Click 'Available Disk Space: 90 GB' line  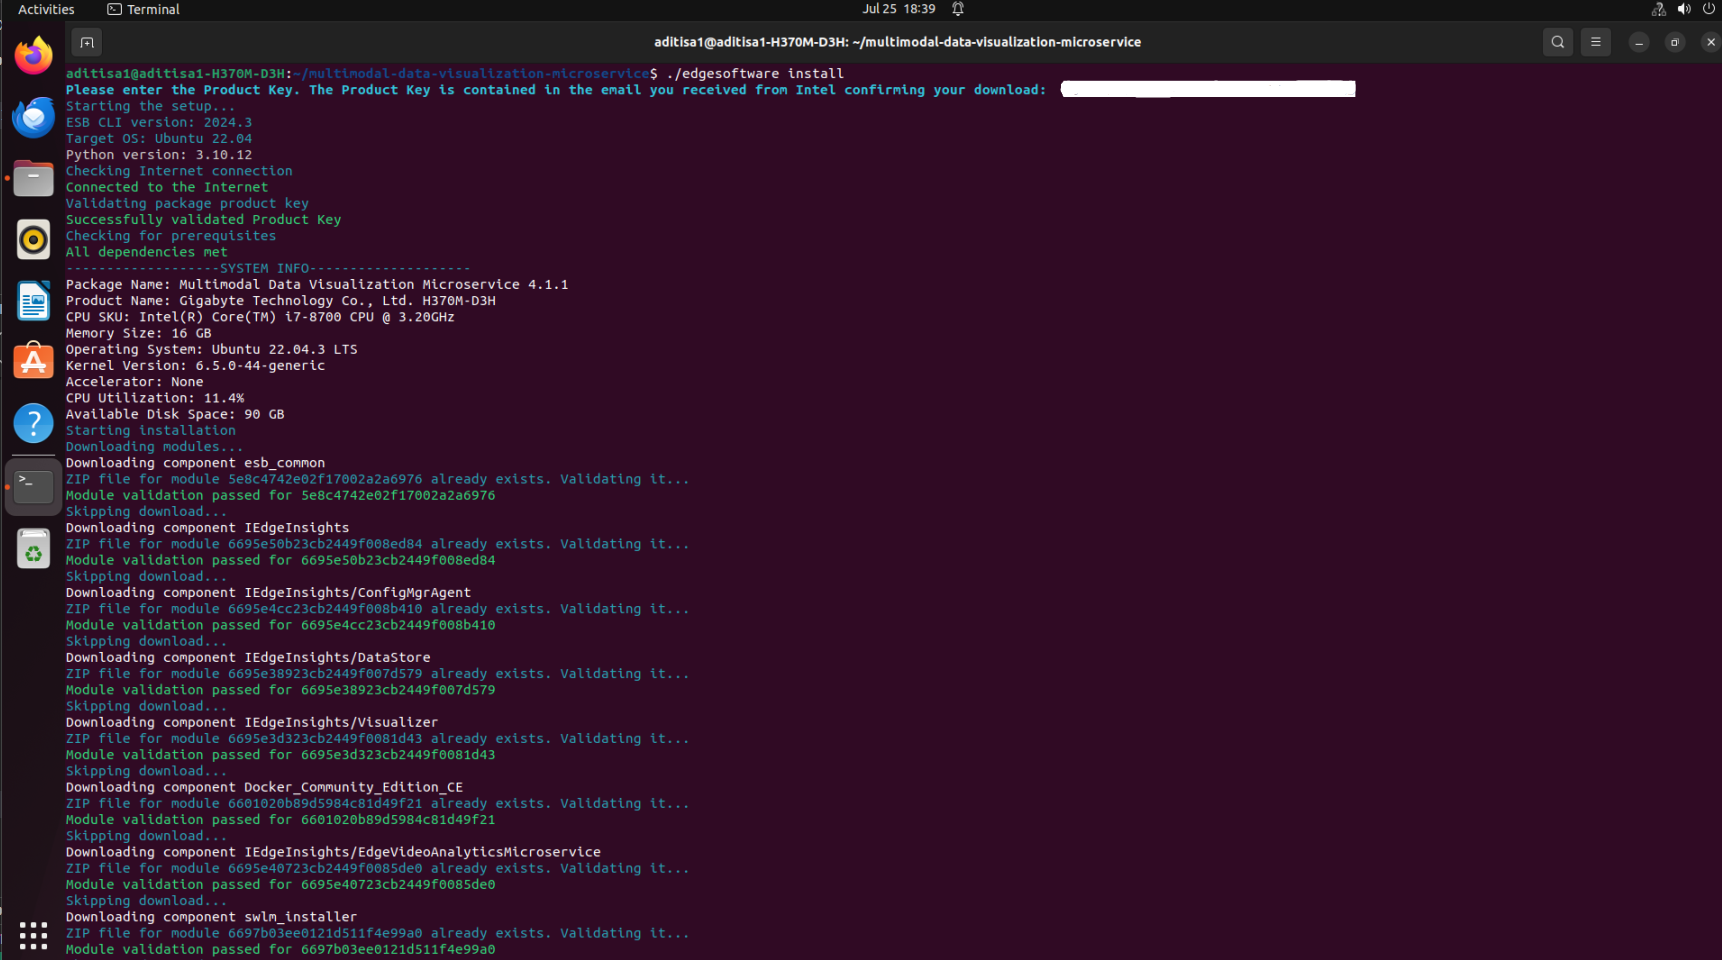pyautogui.click(x=175, y=414)
